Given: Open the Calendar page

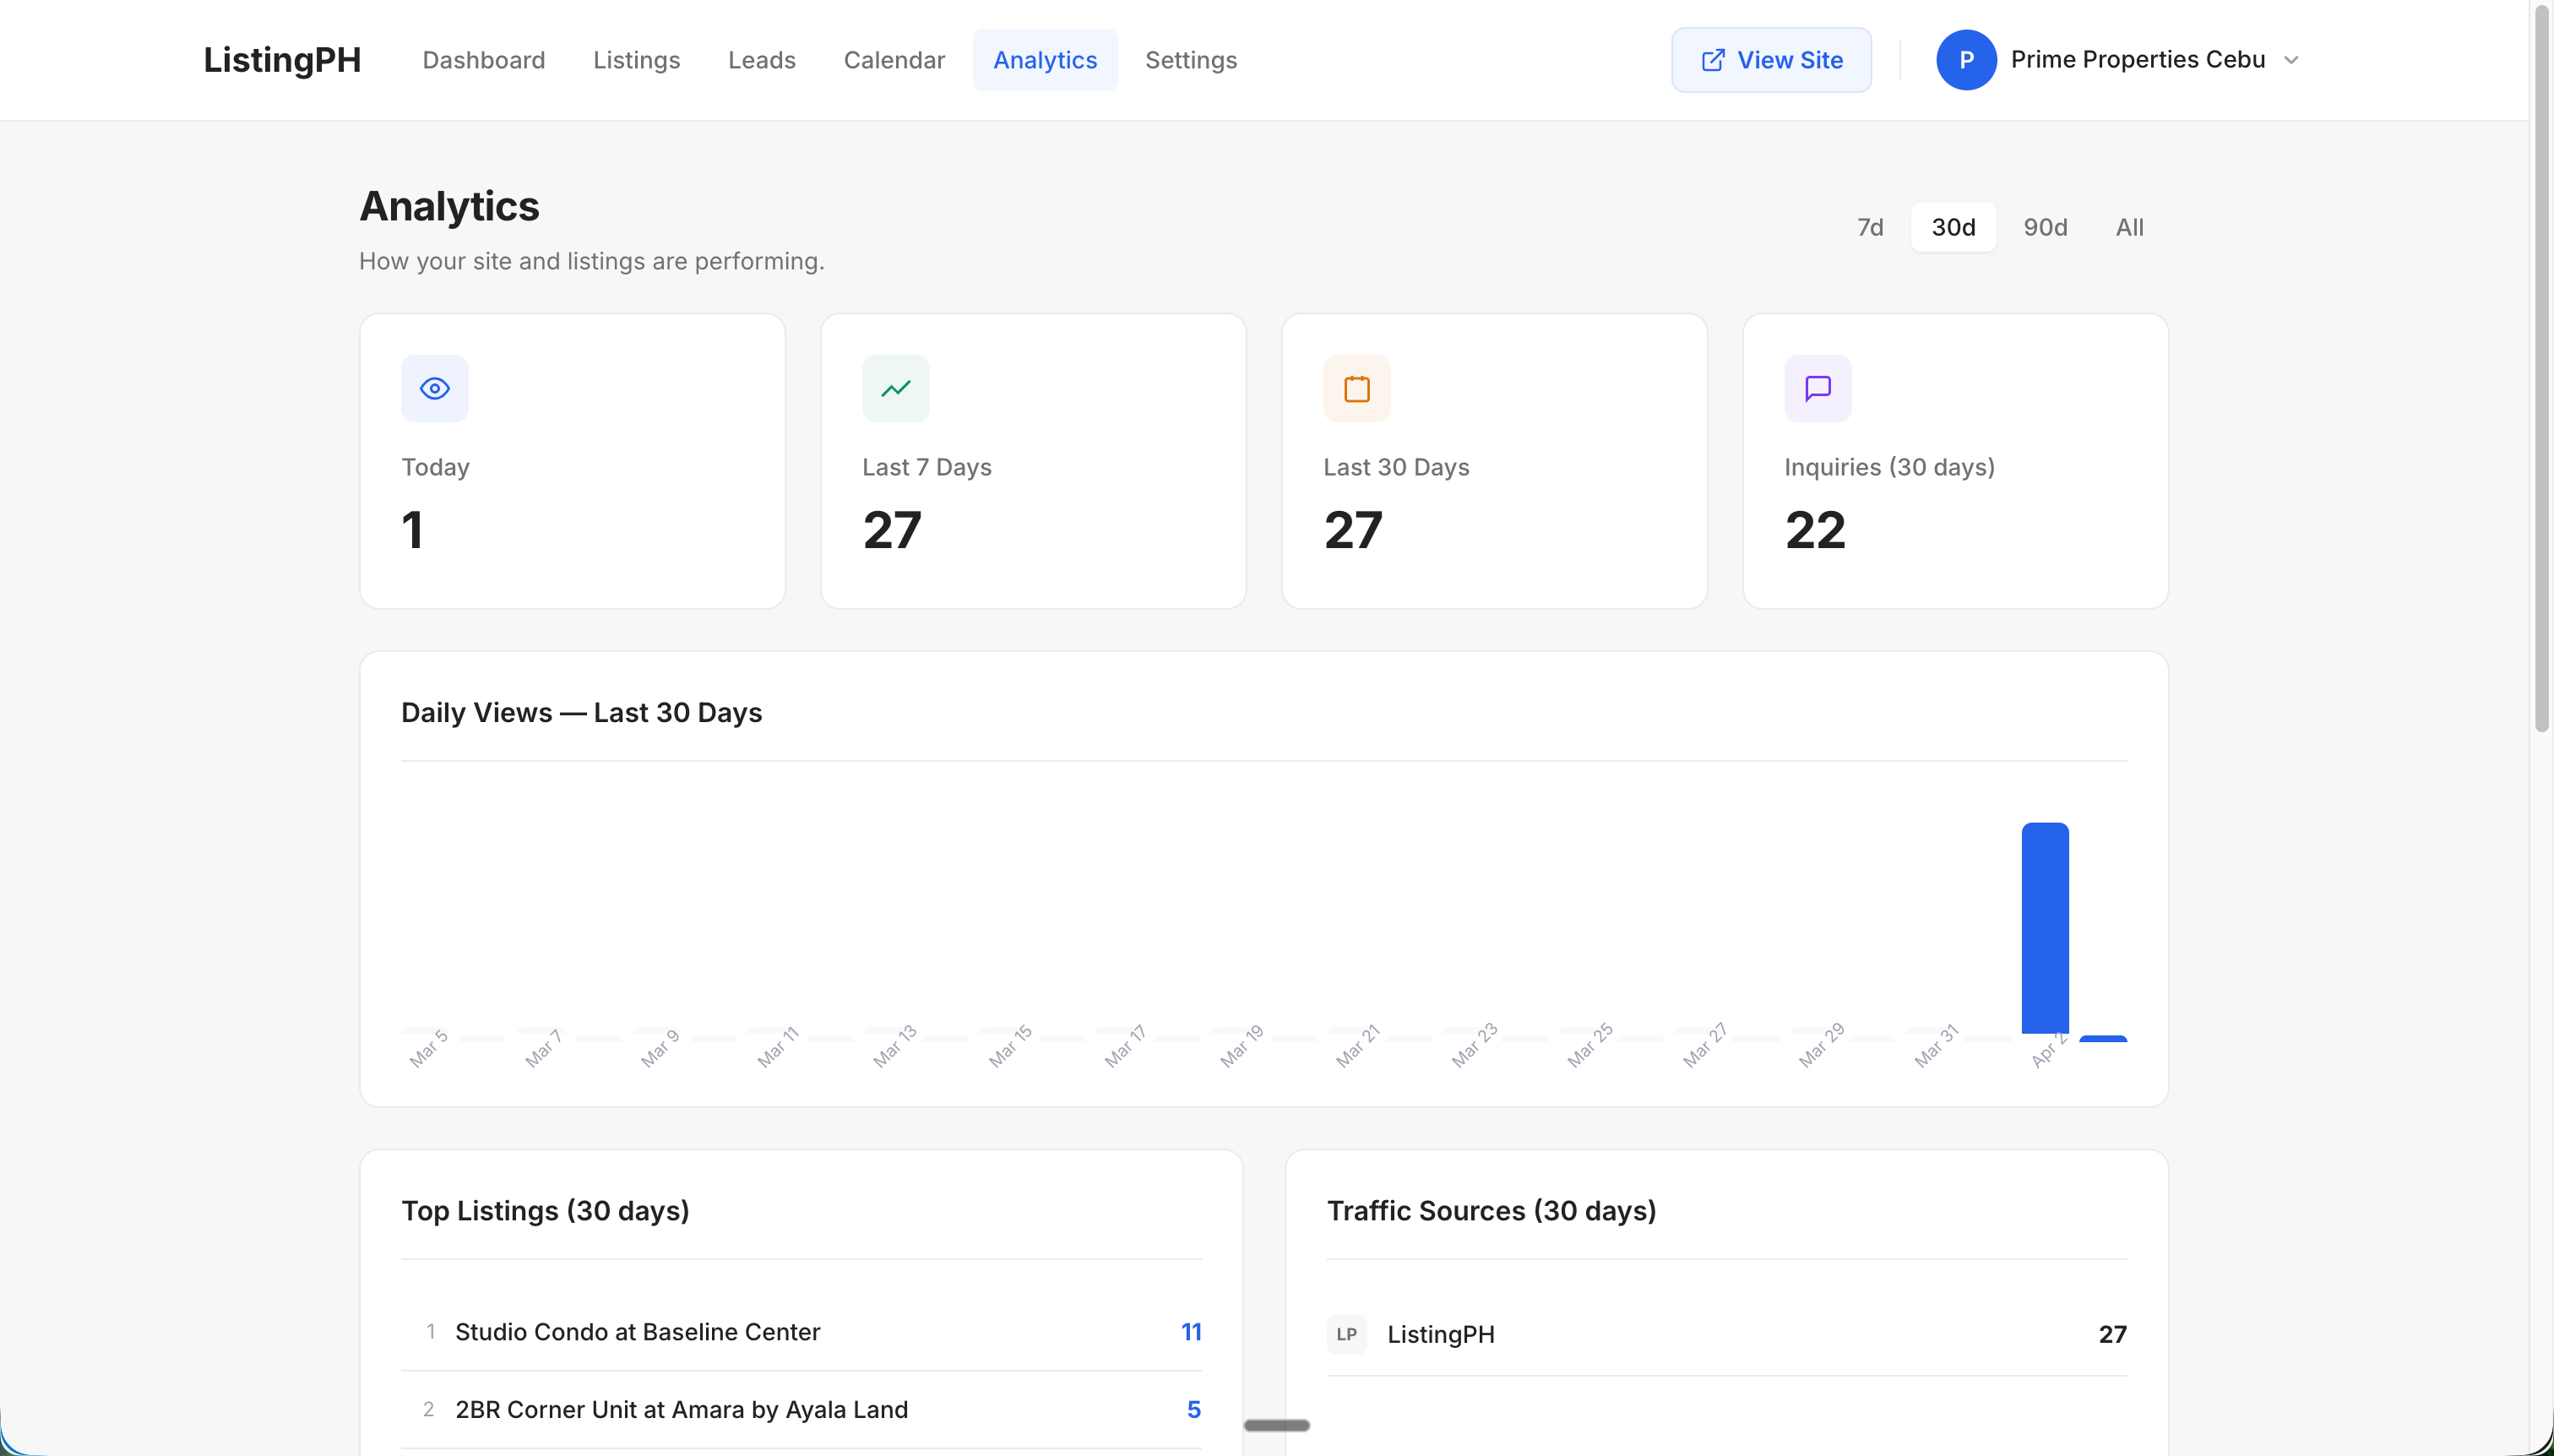Looking at the screenshot, I should click(x=893, y=60).
